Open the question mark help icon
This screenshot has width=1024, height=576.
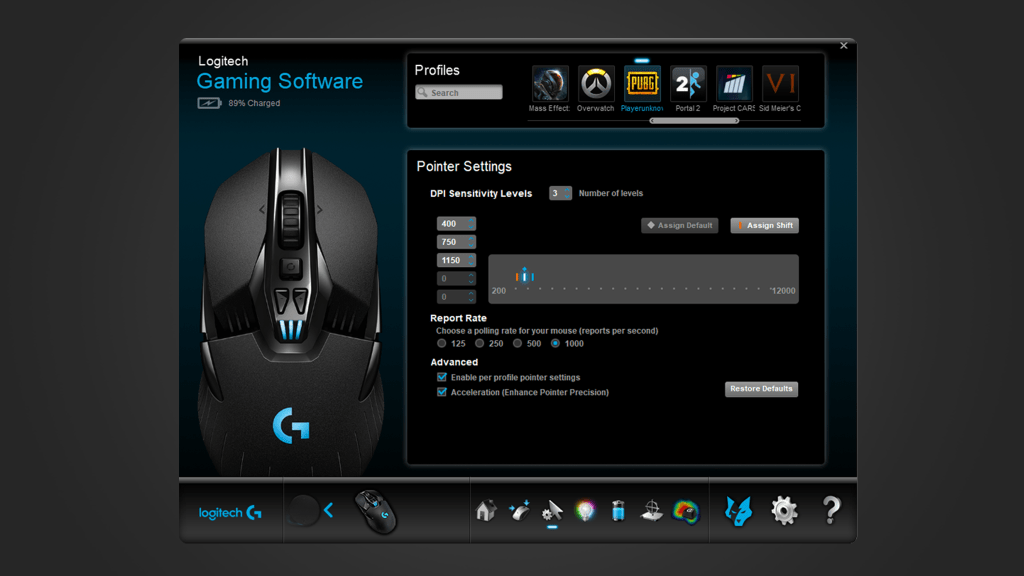(831, 511)
